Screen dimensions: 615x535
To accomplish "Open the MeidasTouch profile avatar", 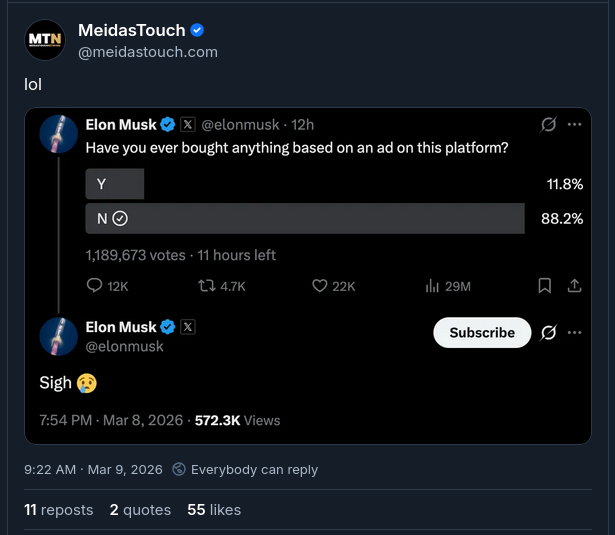I will 45,41.
